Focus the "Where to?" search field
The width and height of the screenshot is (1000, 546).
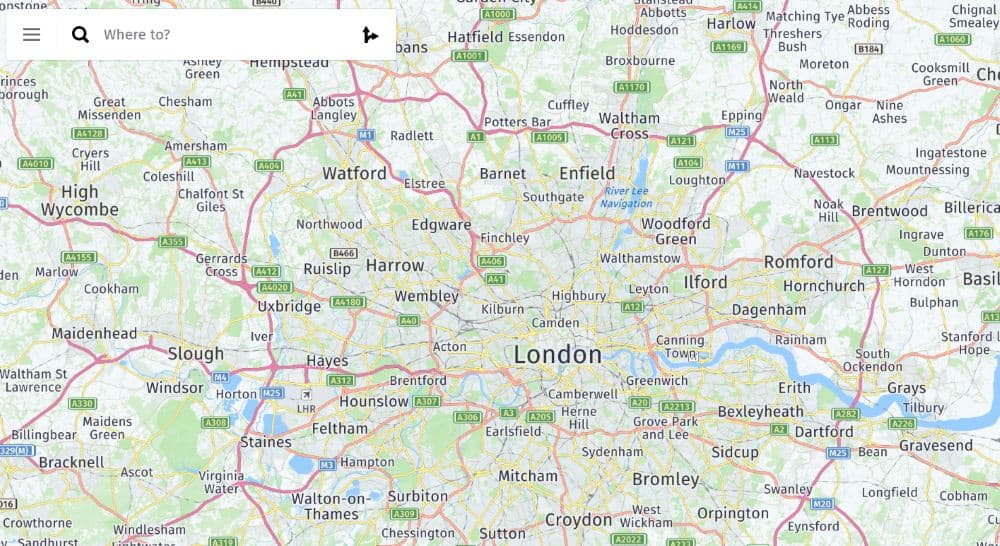pyautogui.click(x=226, y=34)
